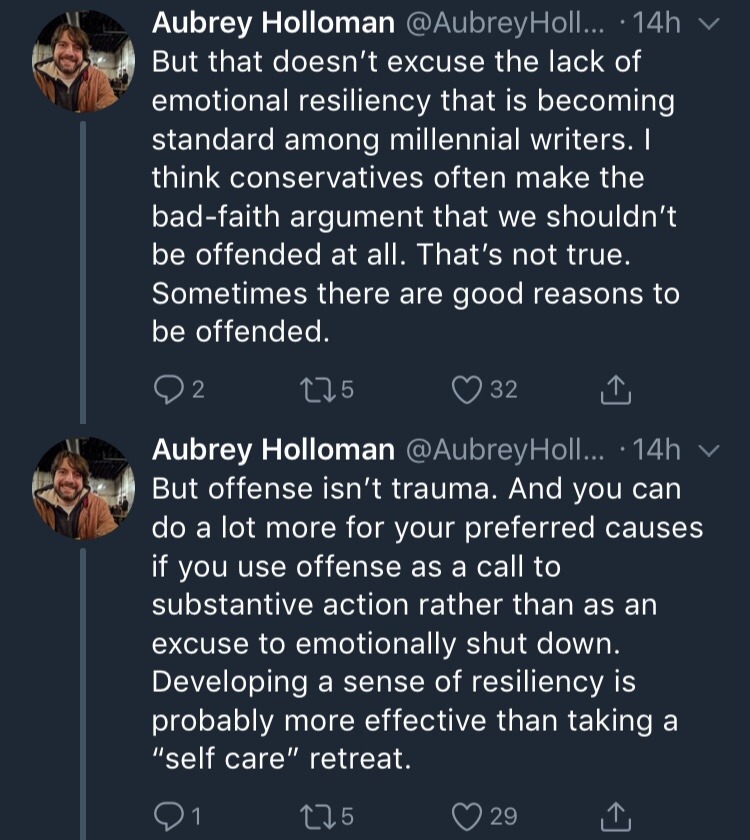Reply to the second tweet about offense and trauma
This screenshot has height=840, width=750.
(x=165, y=816)
